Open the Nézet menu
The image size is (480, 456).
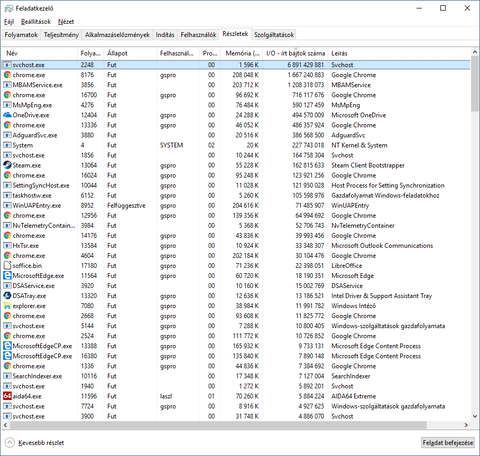point(66,22)
